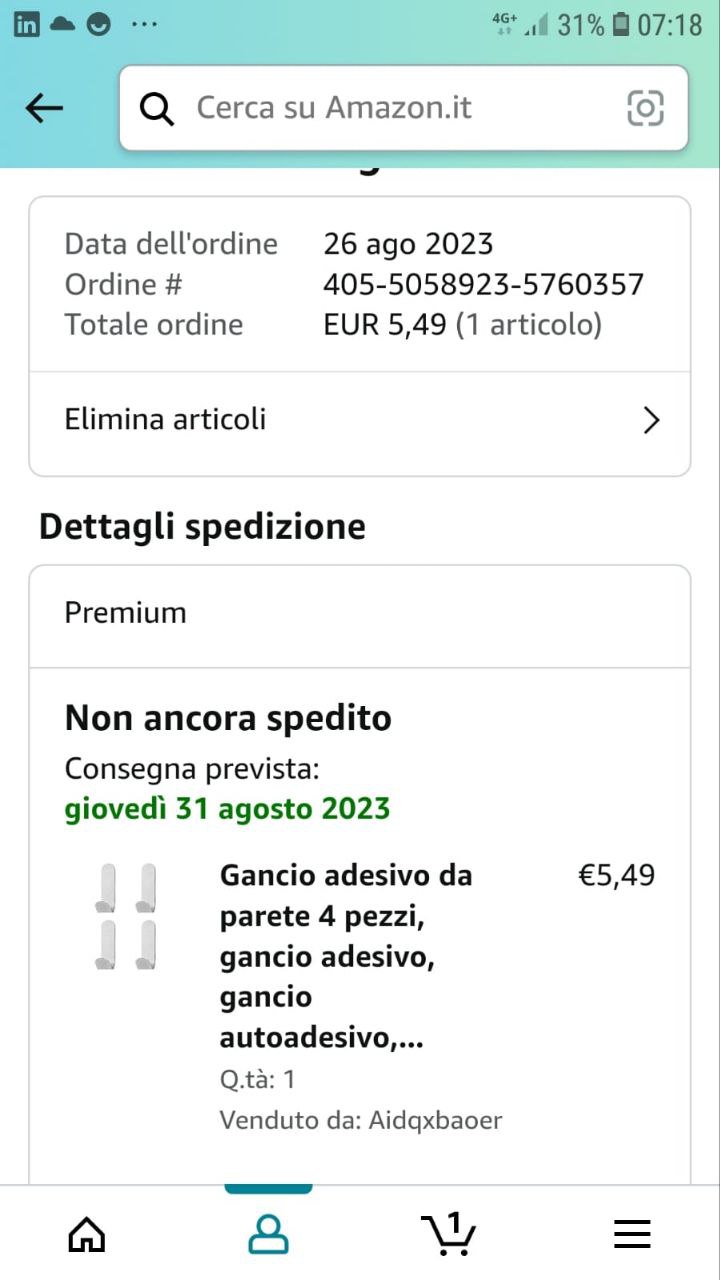The height and width of the screenshot is (1280, 720).
Task: Tap the seller name Aidqxbaoer
Action: point(435,1120)
